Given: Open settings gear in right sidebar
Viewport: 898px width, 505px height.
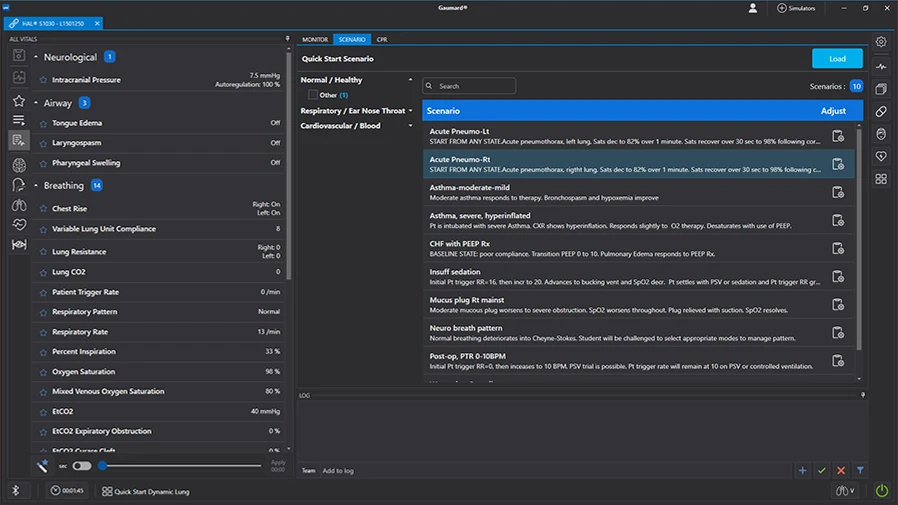Looking at the screenshot, I should point(881,42).
